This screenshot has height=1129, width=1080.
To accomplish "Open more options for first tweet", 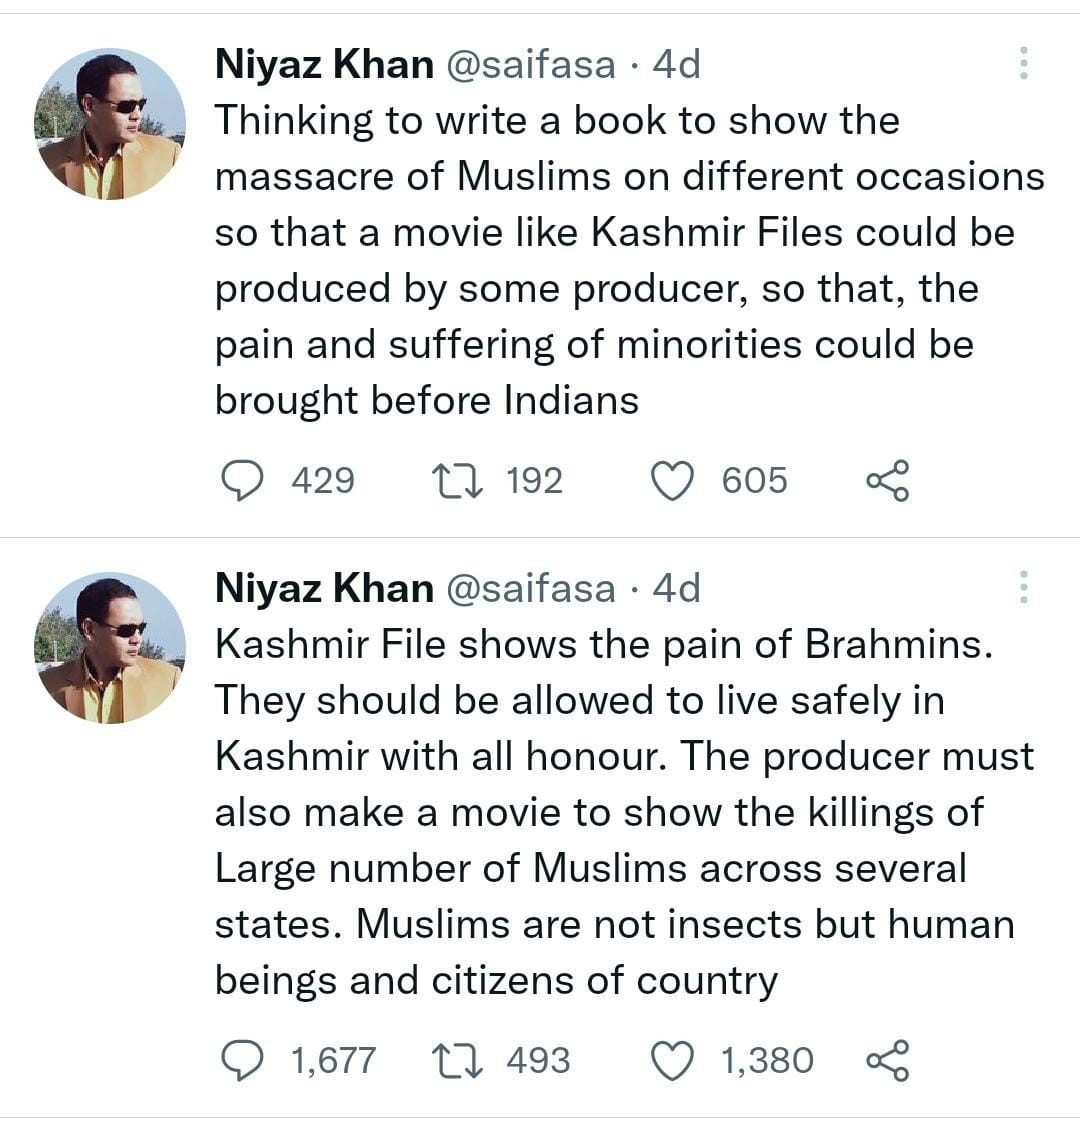I will (1023, 64).
